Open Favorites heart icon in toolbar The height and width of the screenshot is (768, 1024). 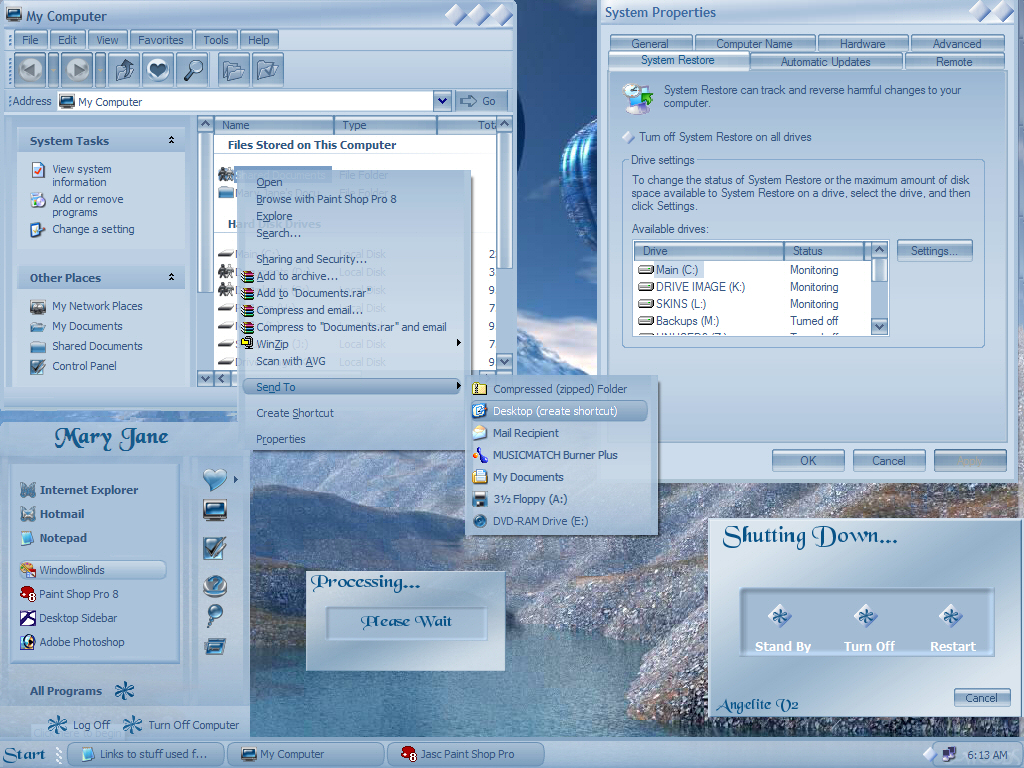click(158, 69)
